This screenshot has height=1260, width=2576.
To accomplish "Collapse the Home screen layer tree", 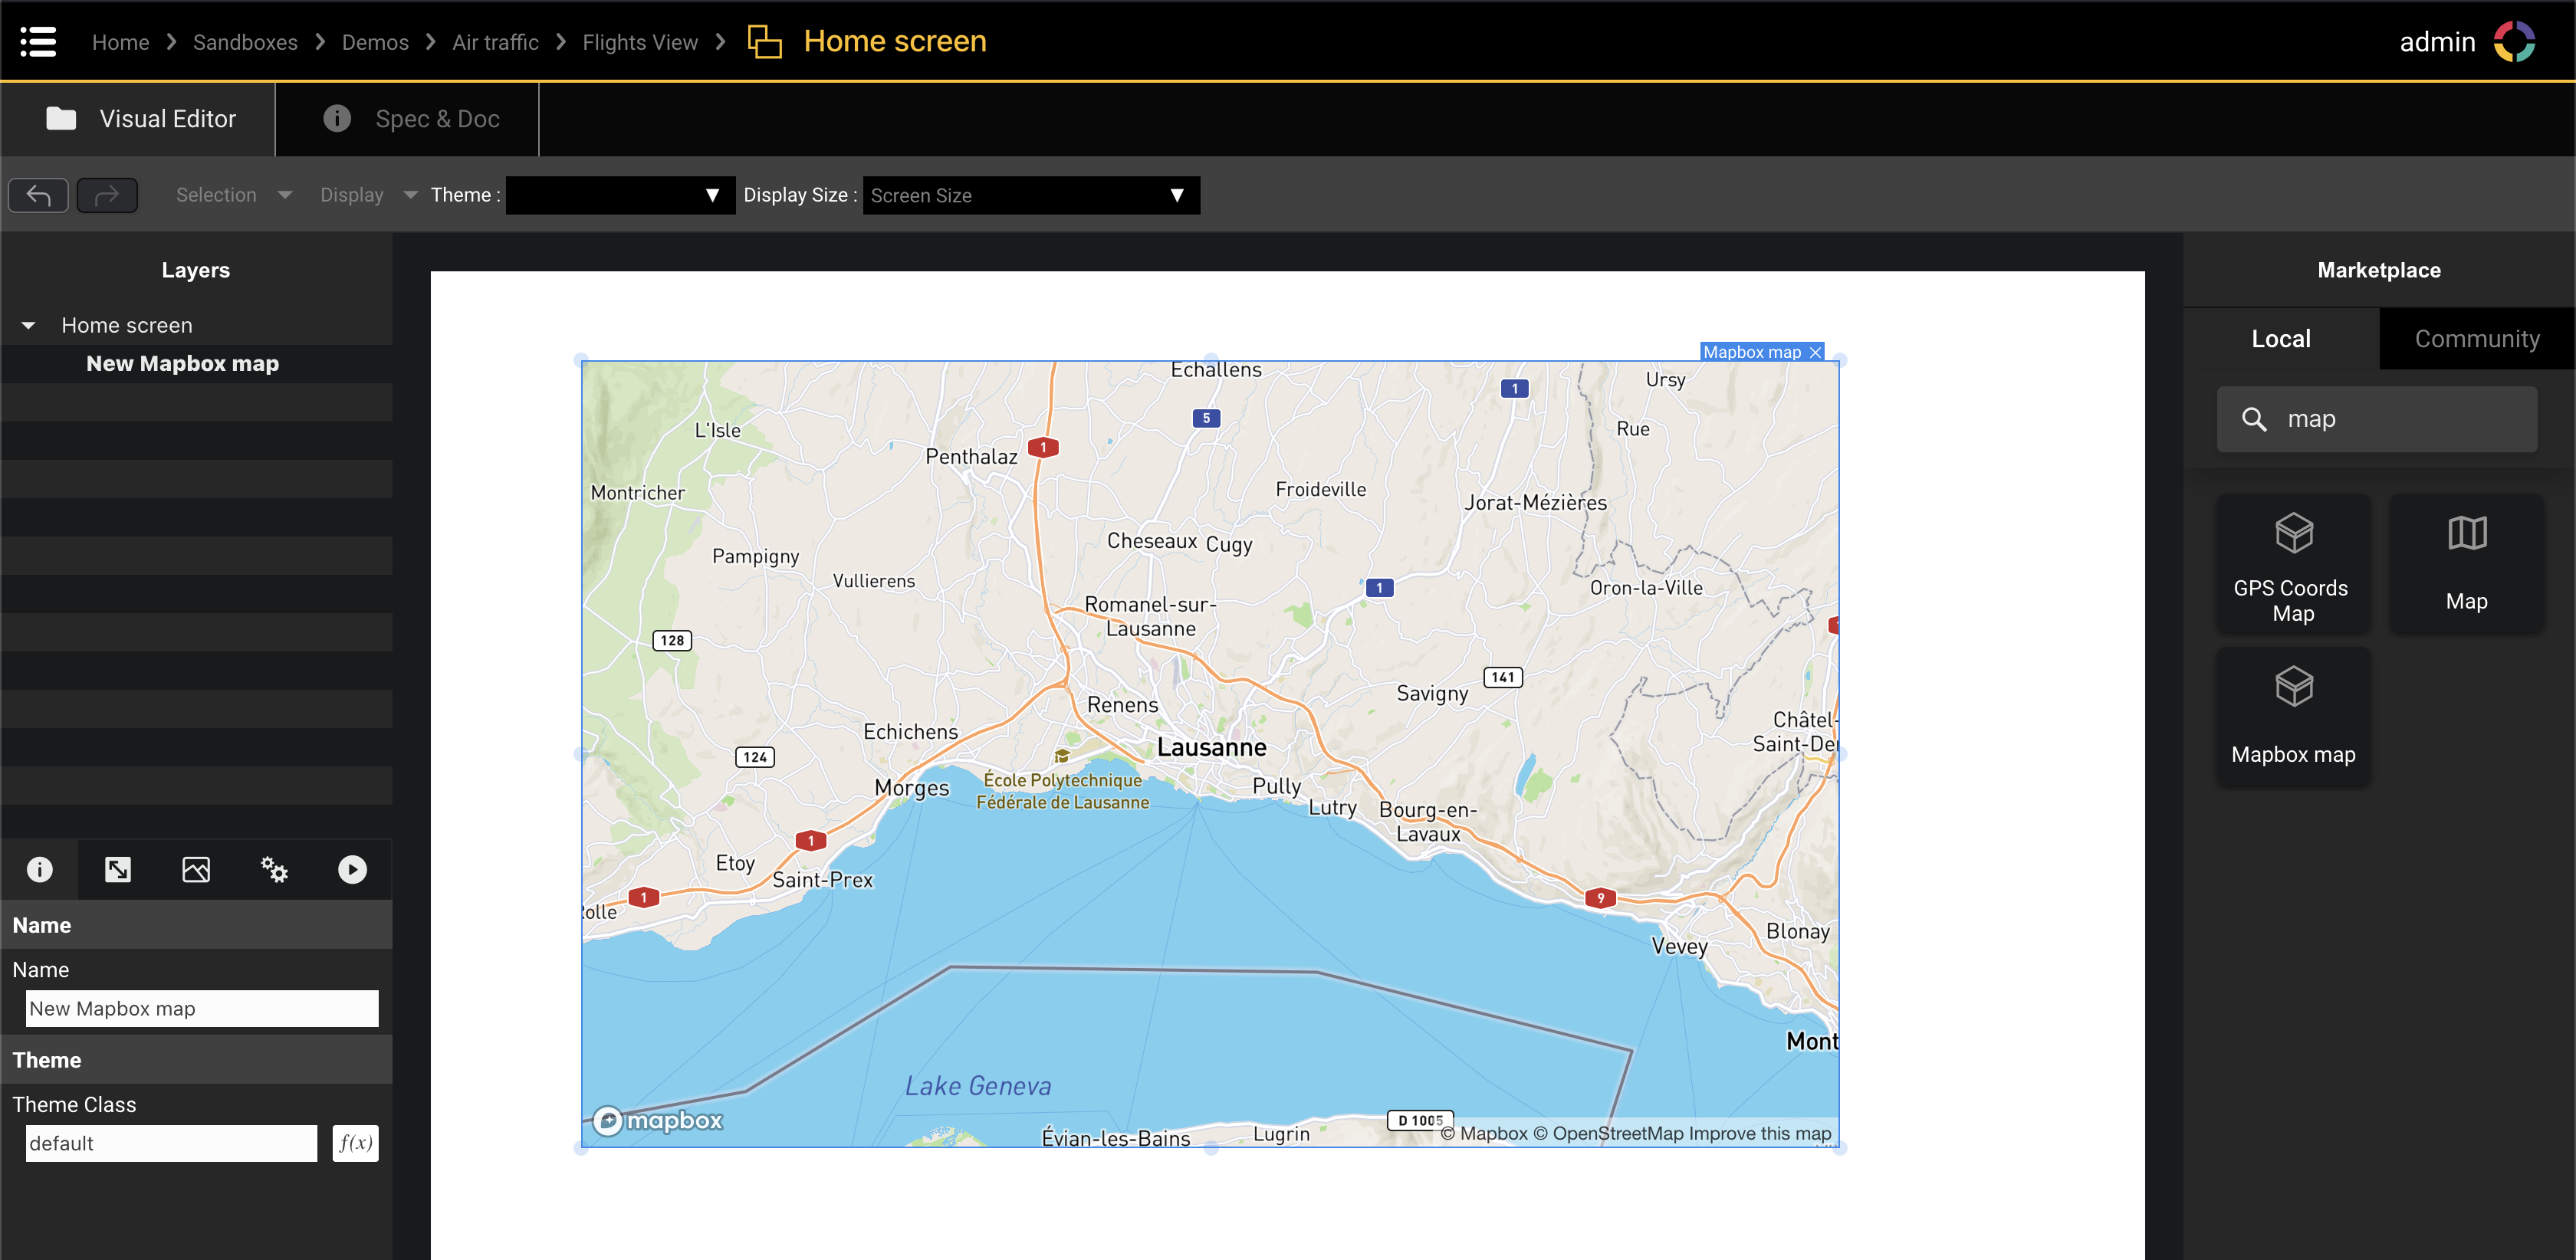I will 28,325.
